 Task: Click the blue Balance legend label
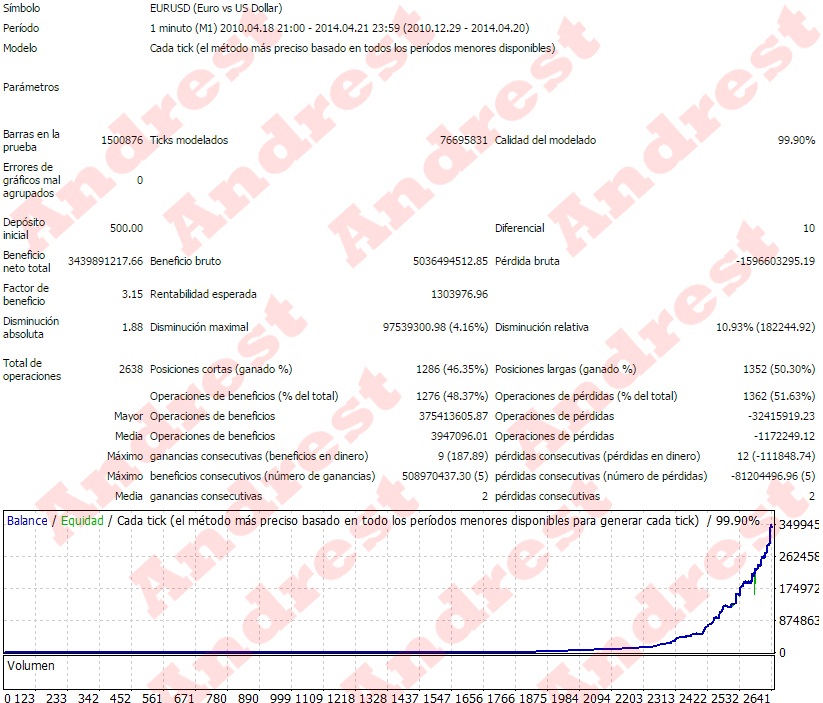[27, 521]
